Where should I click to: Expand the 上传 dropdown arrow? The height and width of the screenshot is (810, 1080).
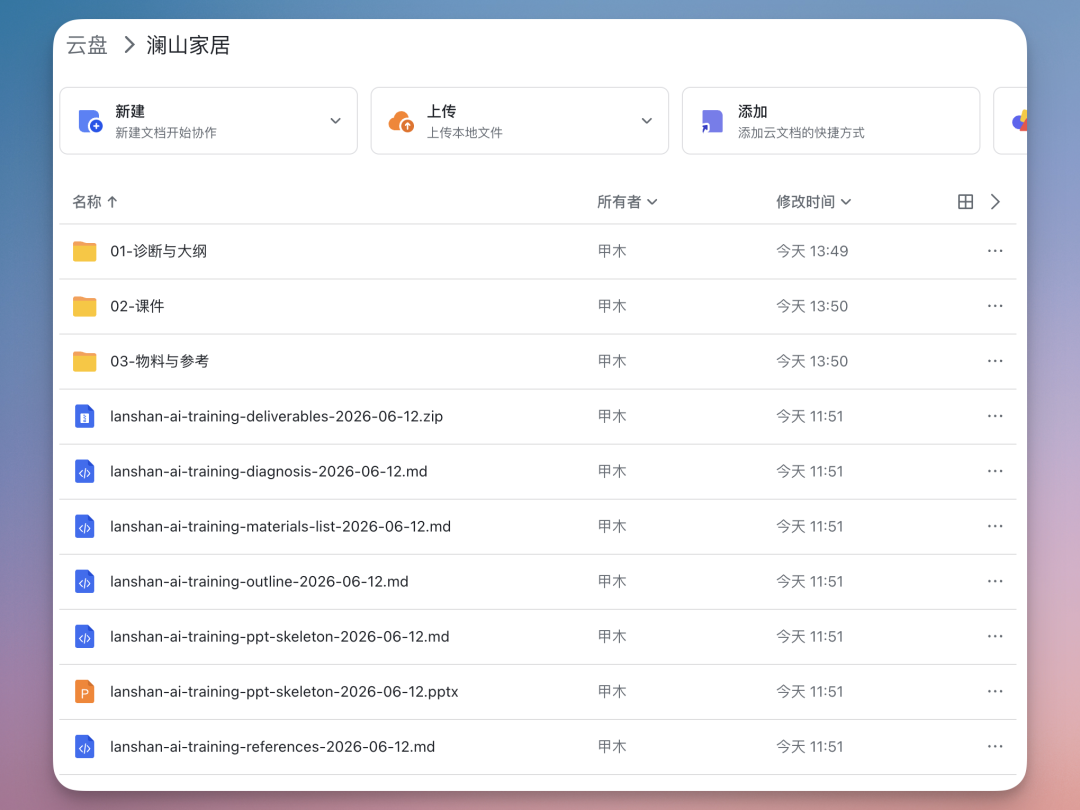click(647, 121)
